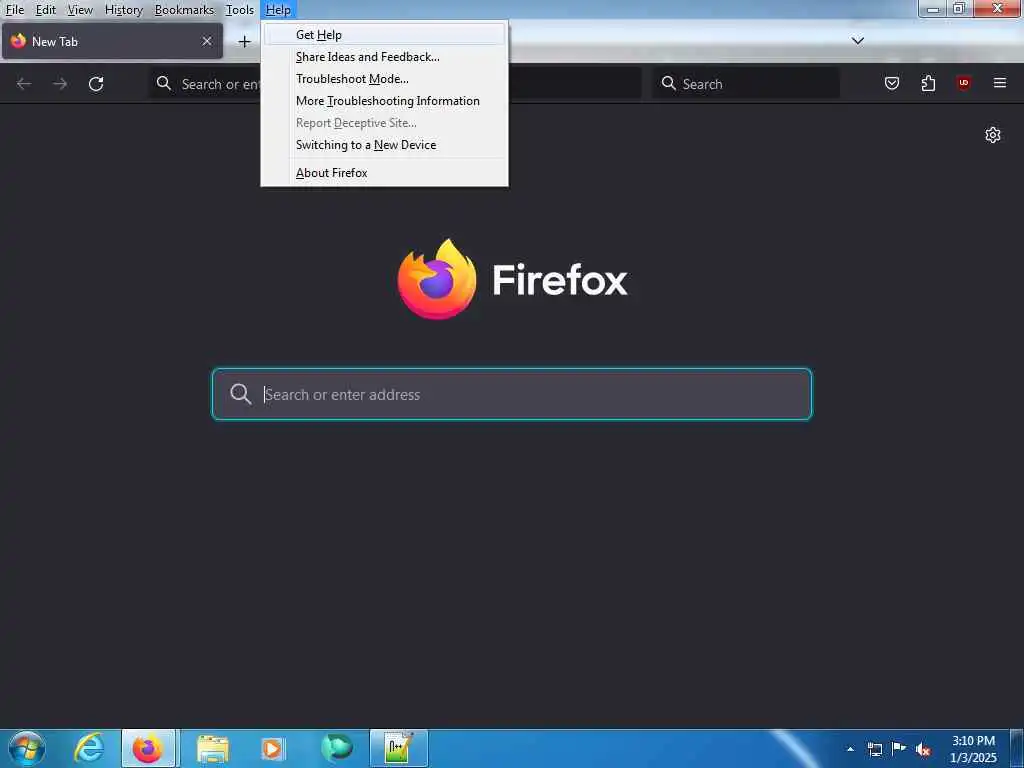This screenshot has height=768, width=1024.
Task: Open the File menu
Action: [14, 10]
